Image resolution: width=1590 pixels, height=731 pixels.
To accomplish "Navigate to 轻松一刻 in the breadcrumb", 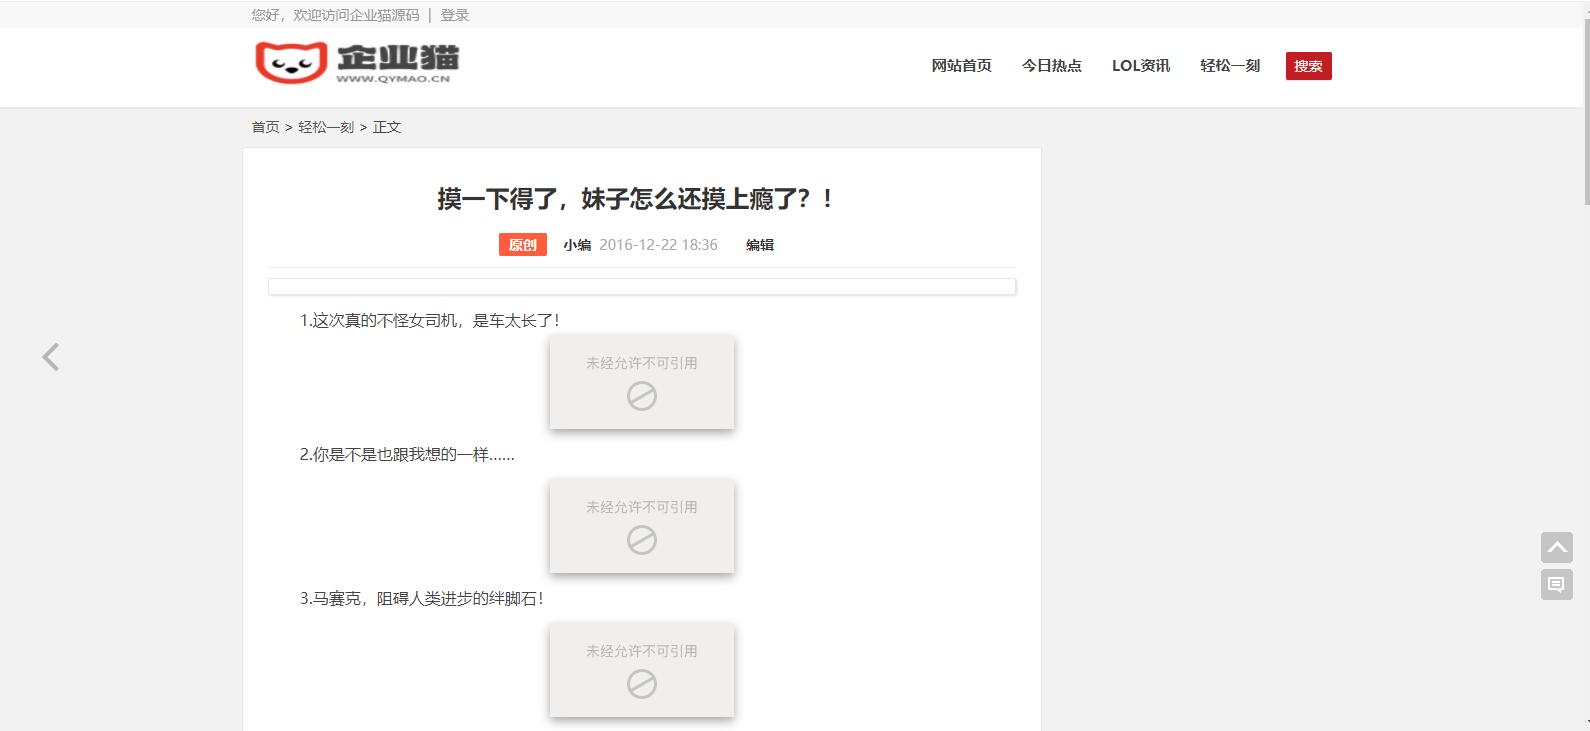I will point(326,127).
